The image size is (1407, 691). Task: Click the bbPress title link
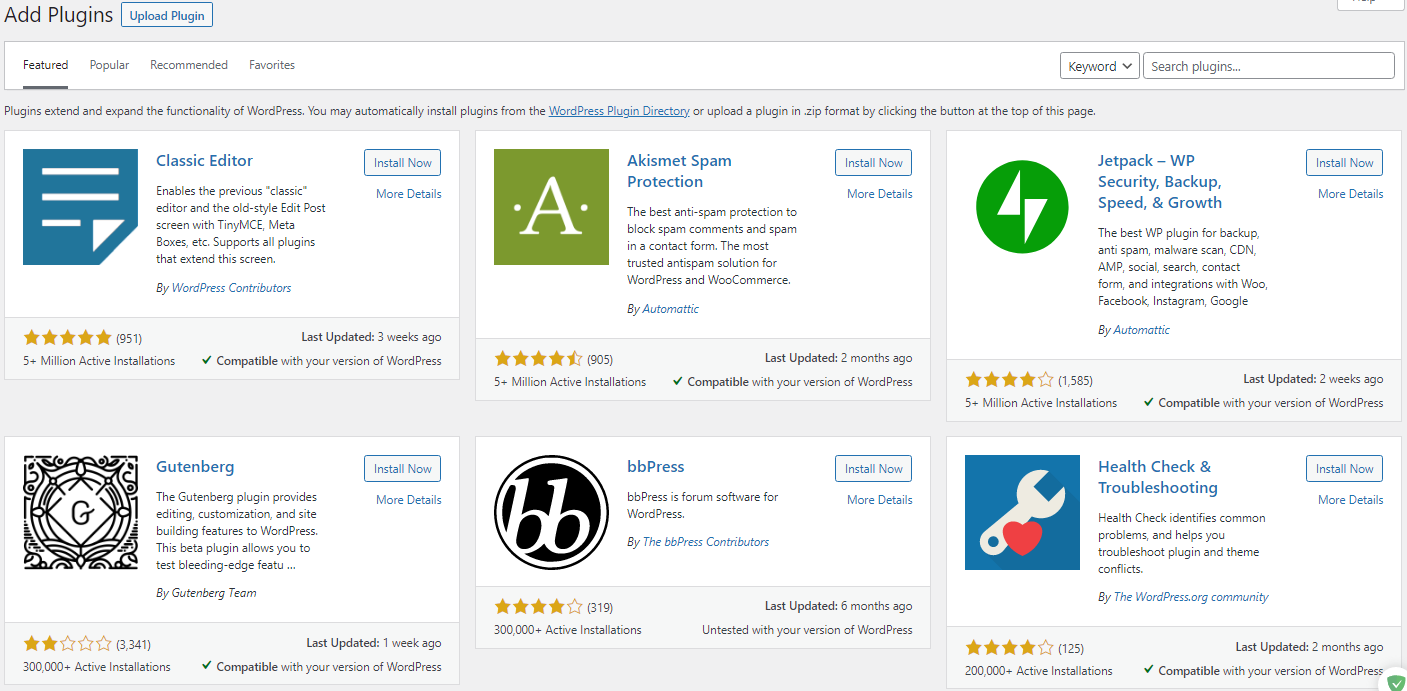click(656, 467)
